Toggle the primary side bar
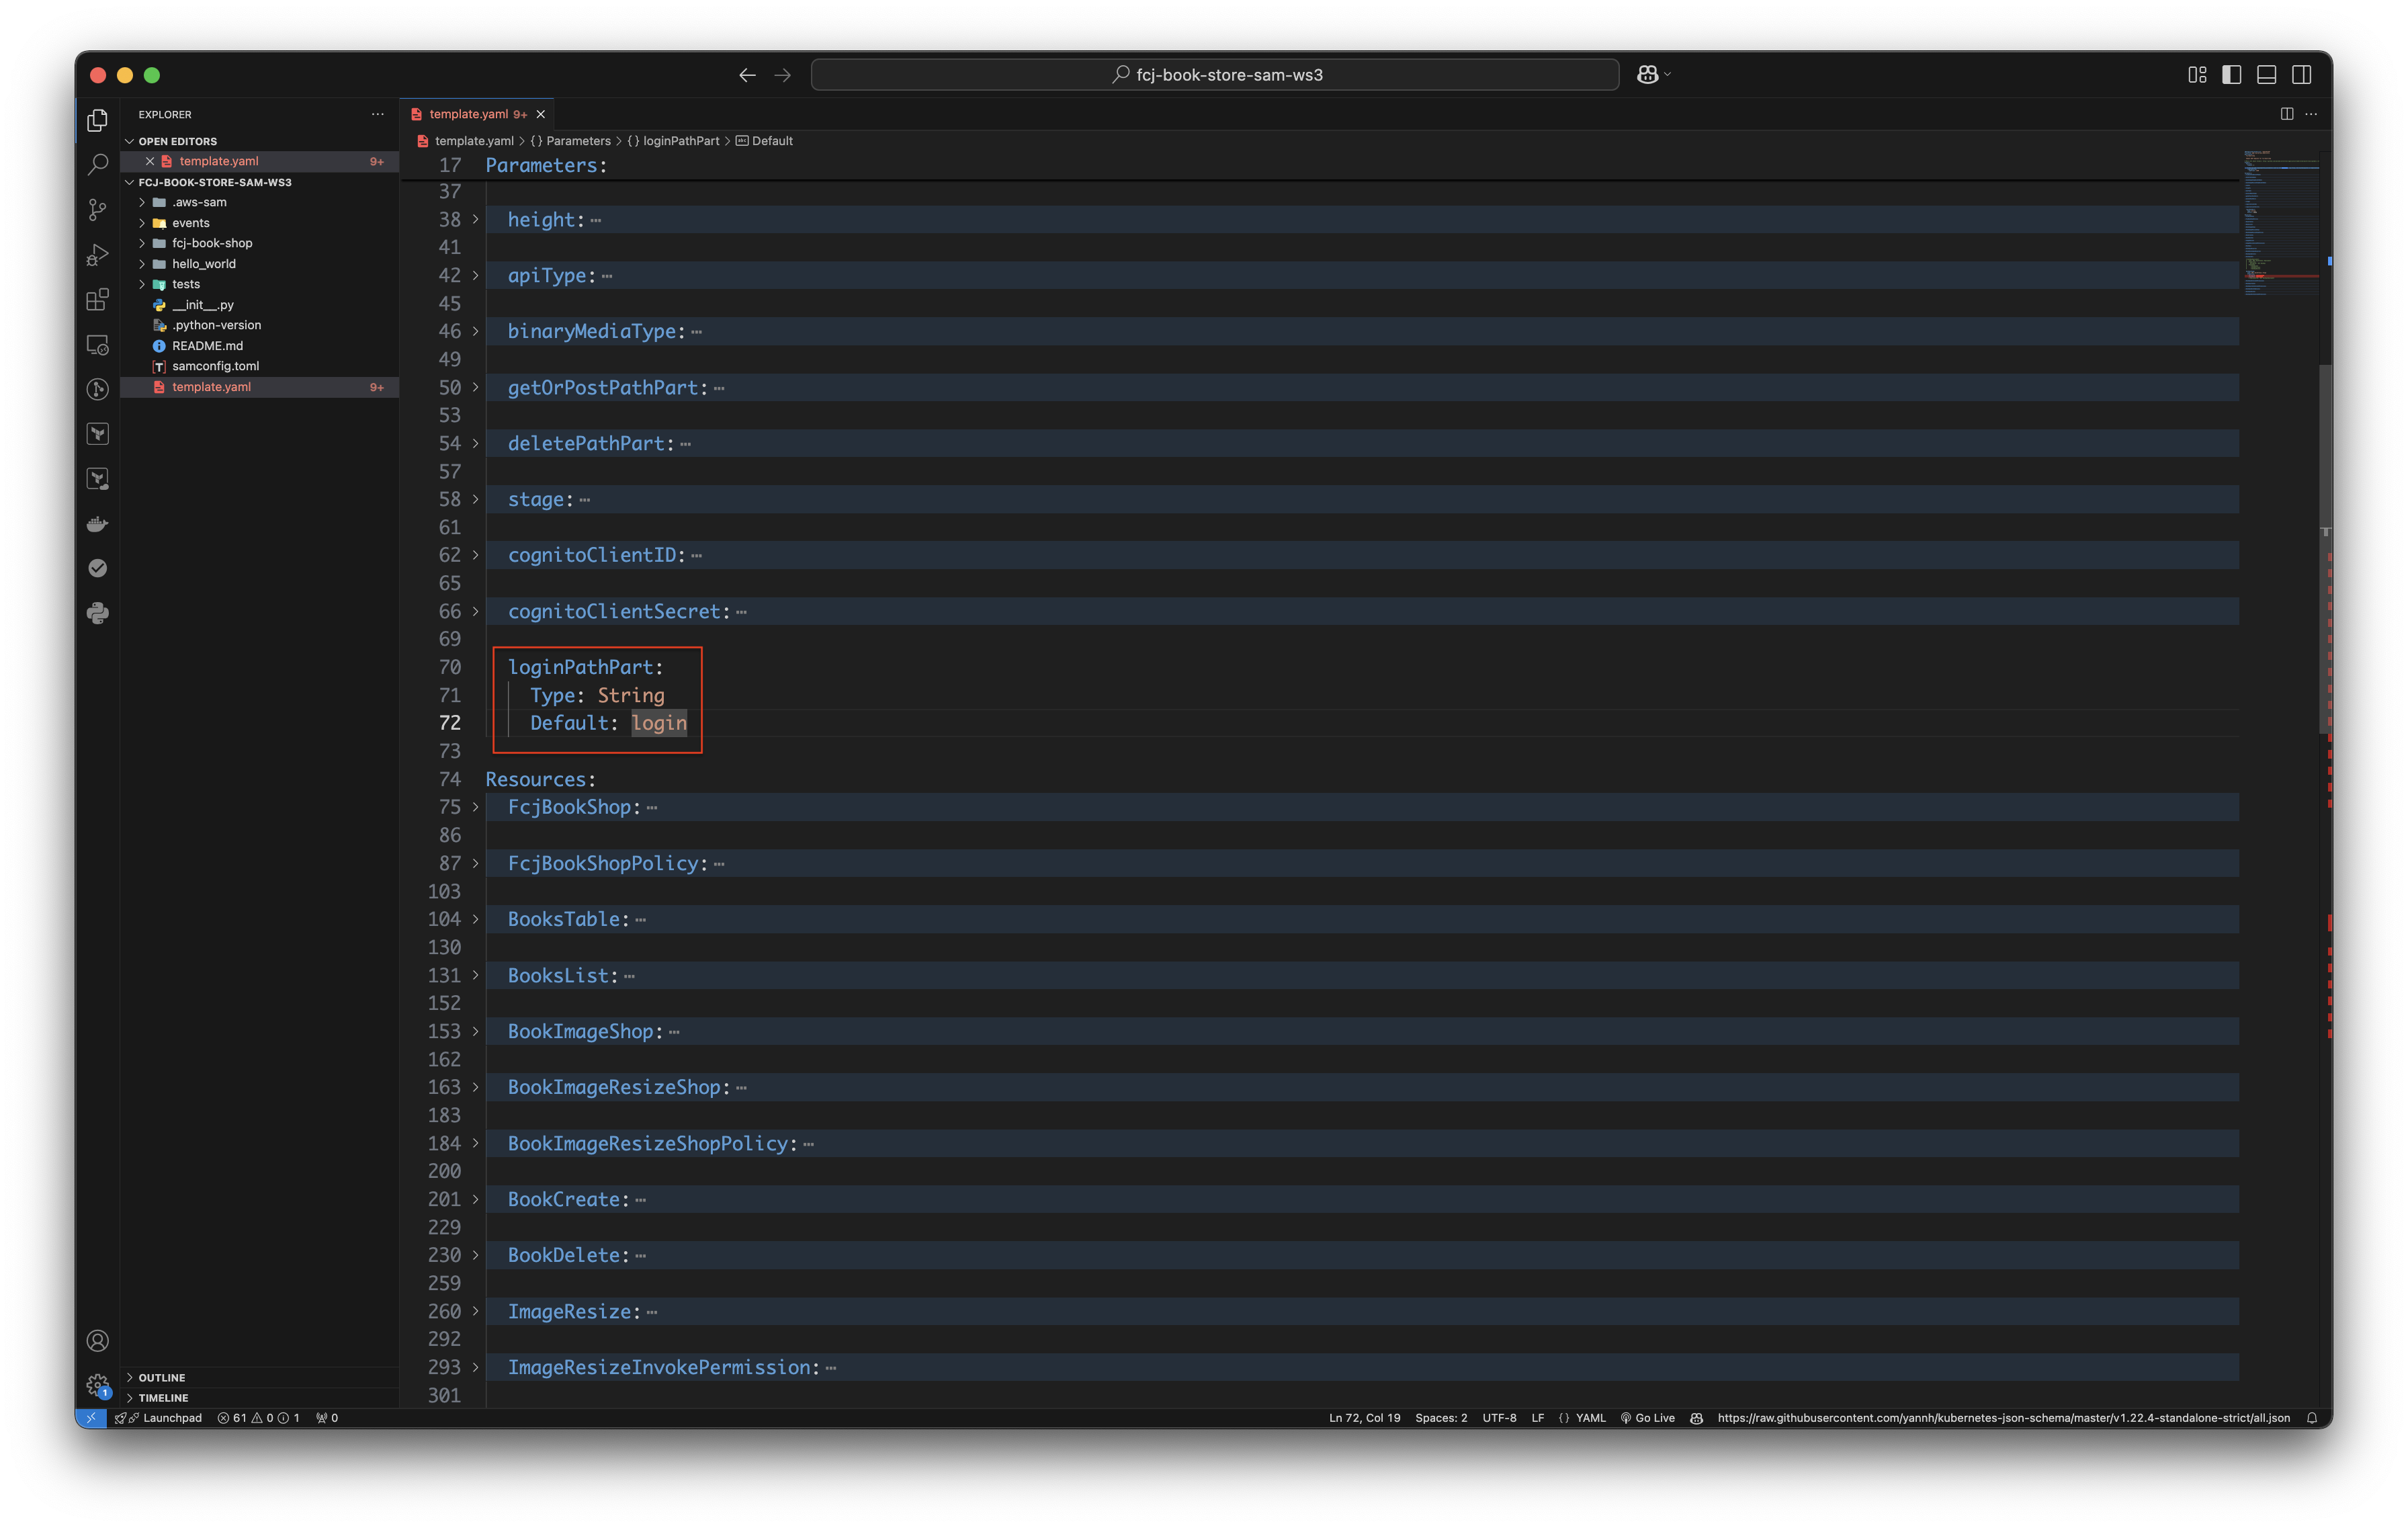The image size is (2408, 1528). (x=2231, y=75)
